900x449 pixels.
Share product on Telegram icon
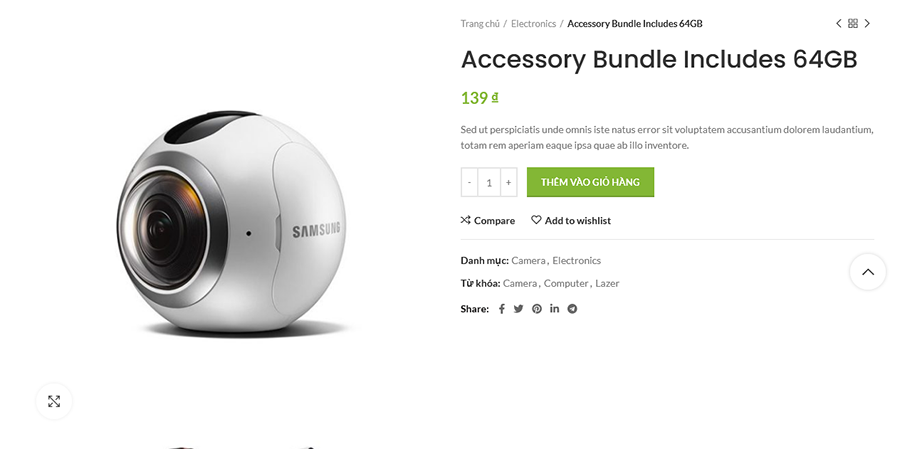pos(572,309)
